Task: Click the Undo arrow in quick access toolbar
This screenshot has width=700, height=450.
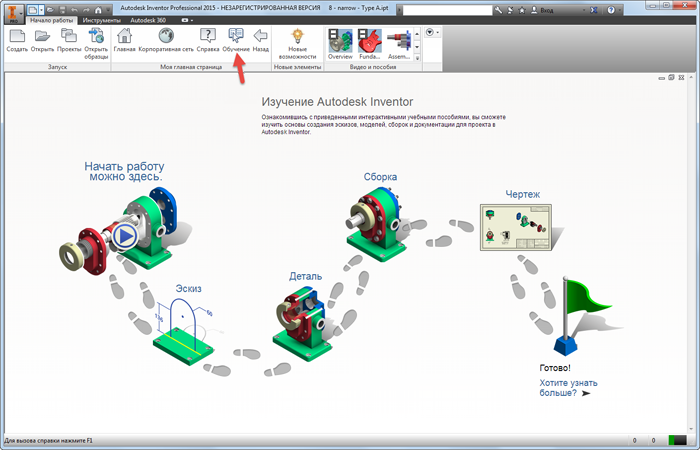Action: pyautogui.click(x=75, y=10)
